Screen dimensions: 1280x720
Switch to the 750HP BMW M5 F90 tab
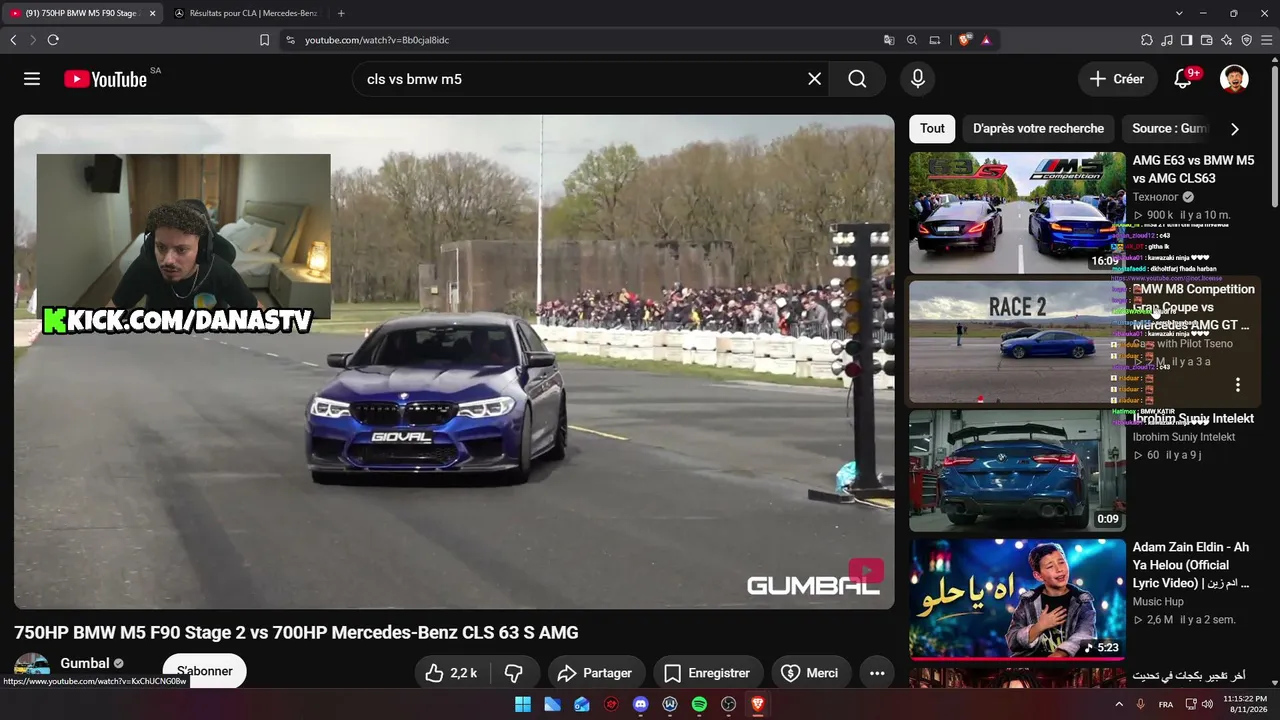[80, 13]
